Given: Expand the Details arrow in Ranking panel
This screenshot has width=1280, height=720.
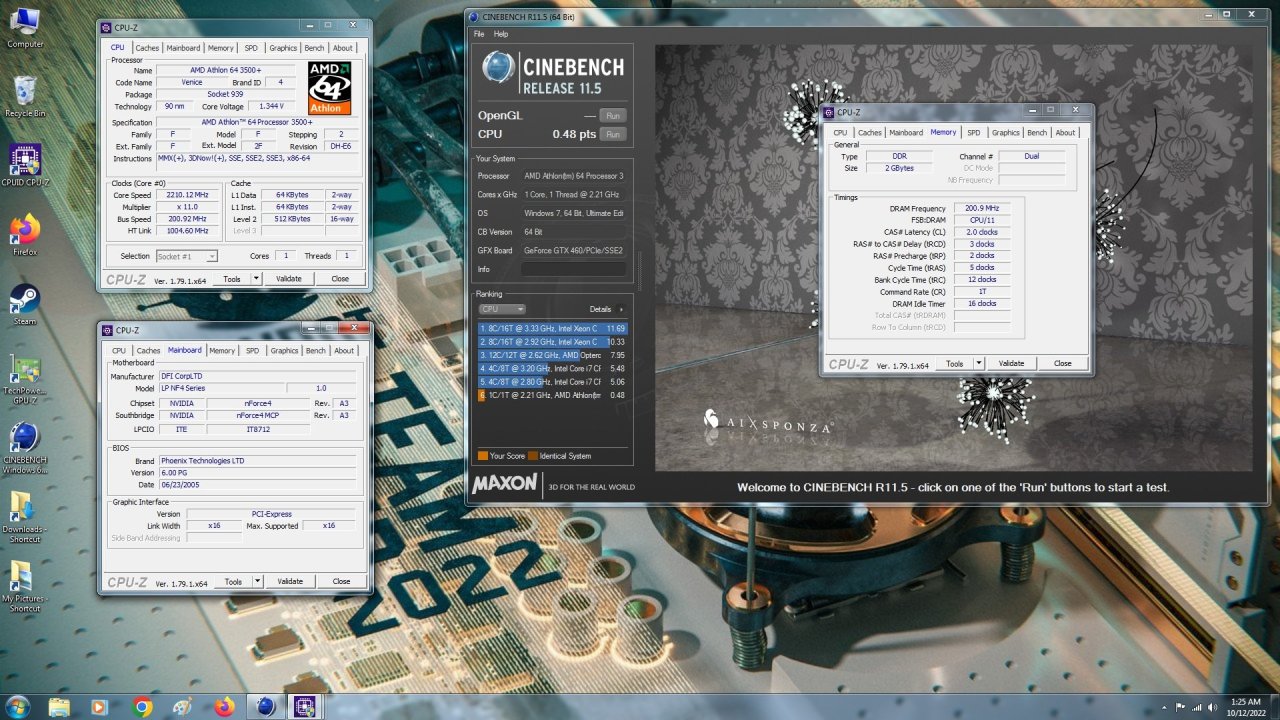Looking at the screenshot, I should 620,310.
